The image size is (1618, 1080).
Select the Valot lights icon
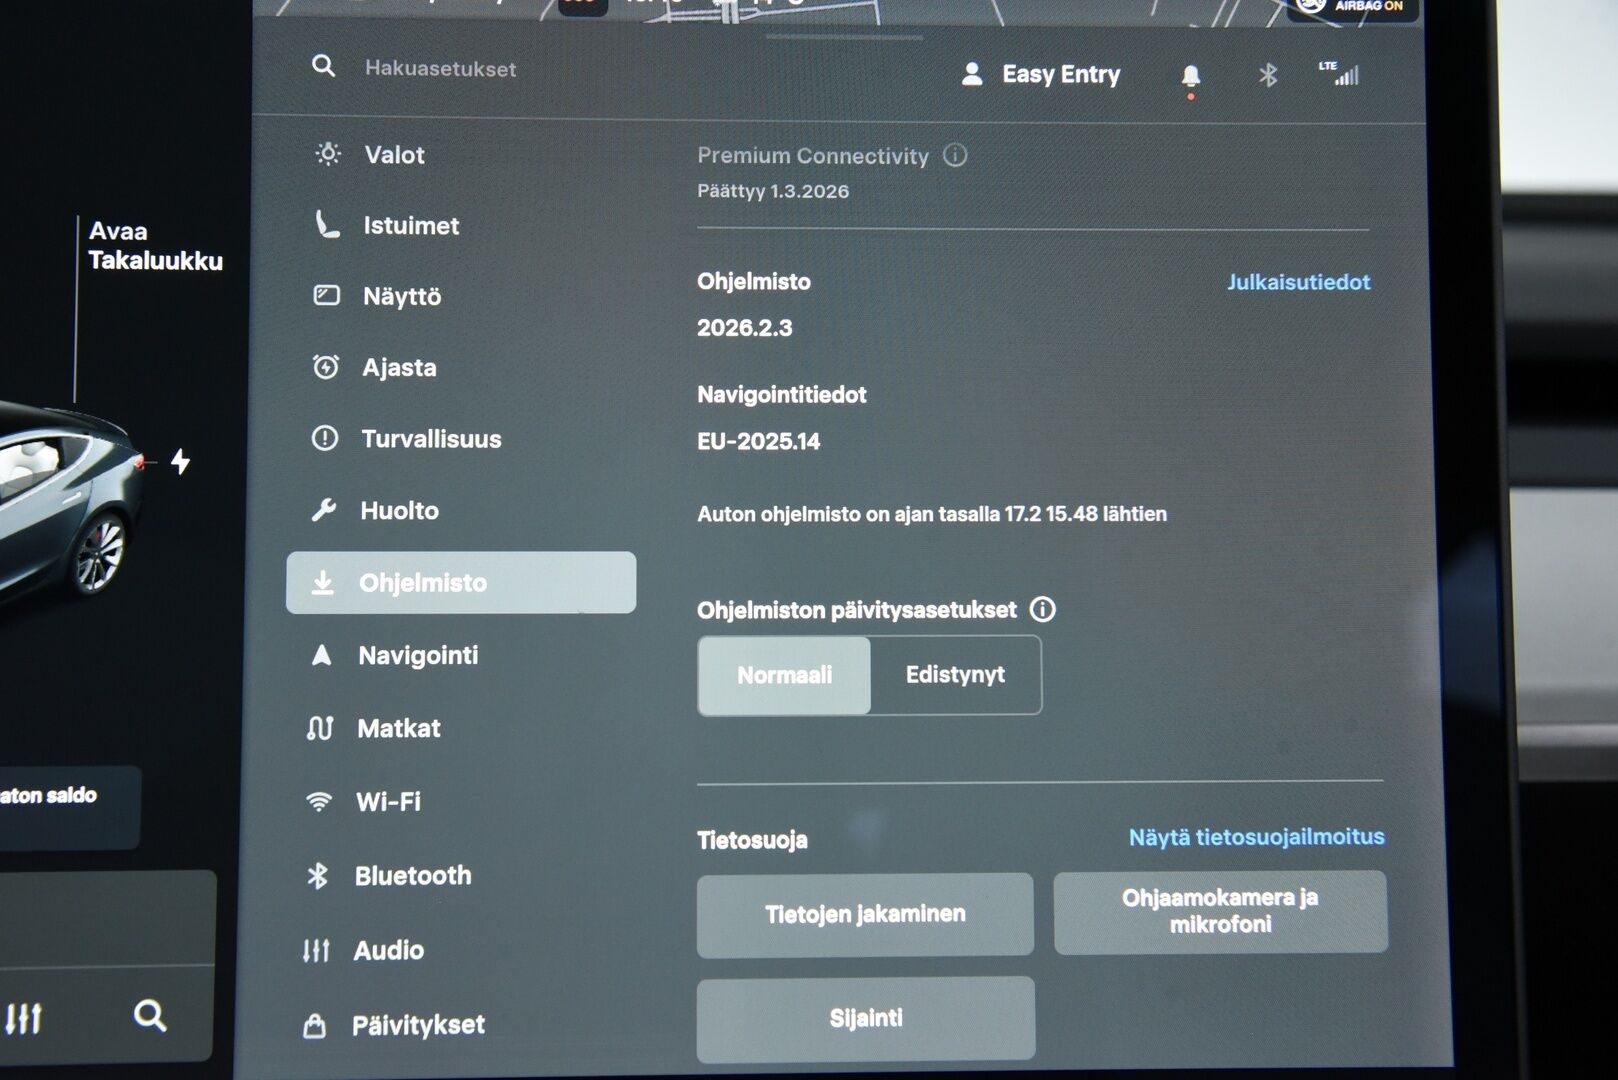pyautogui.click(x=324, y=154)
